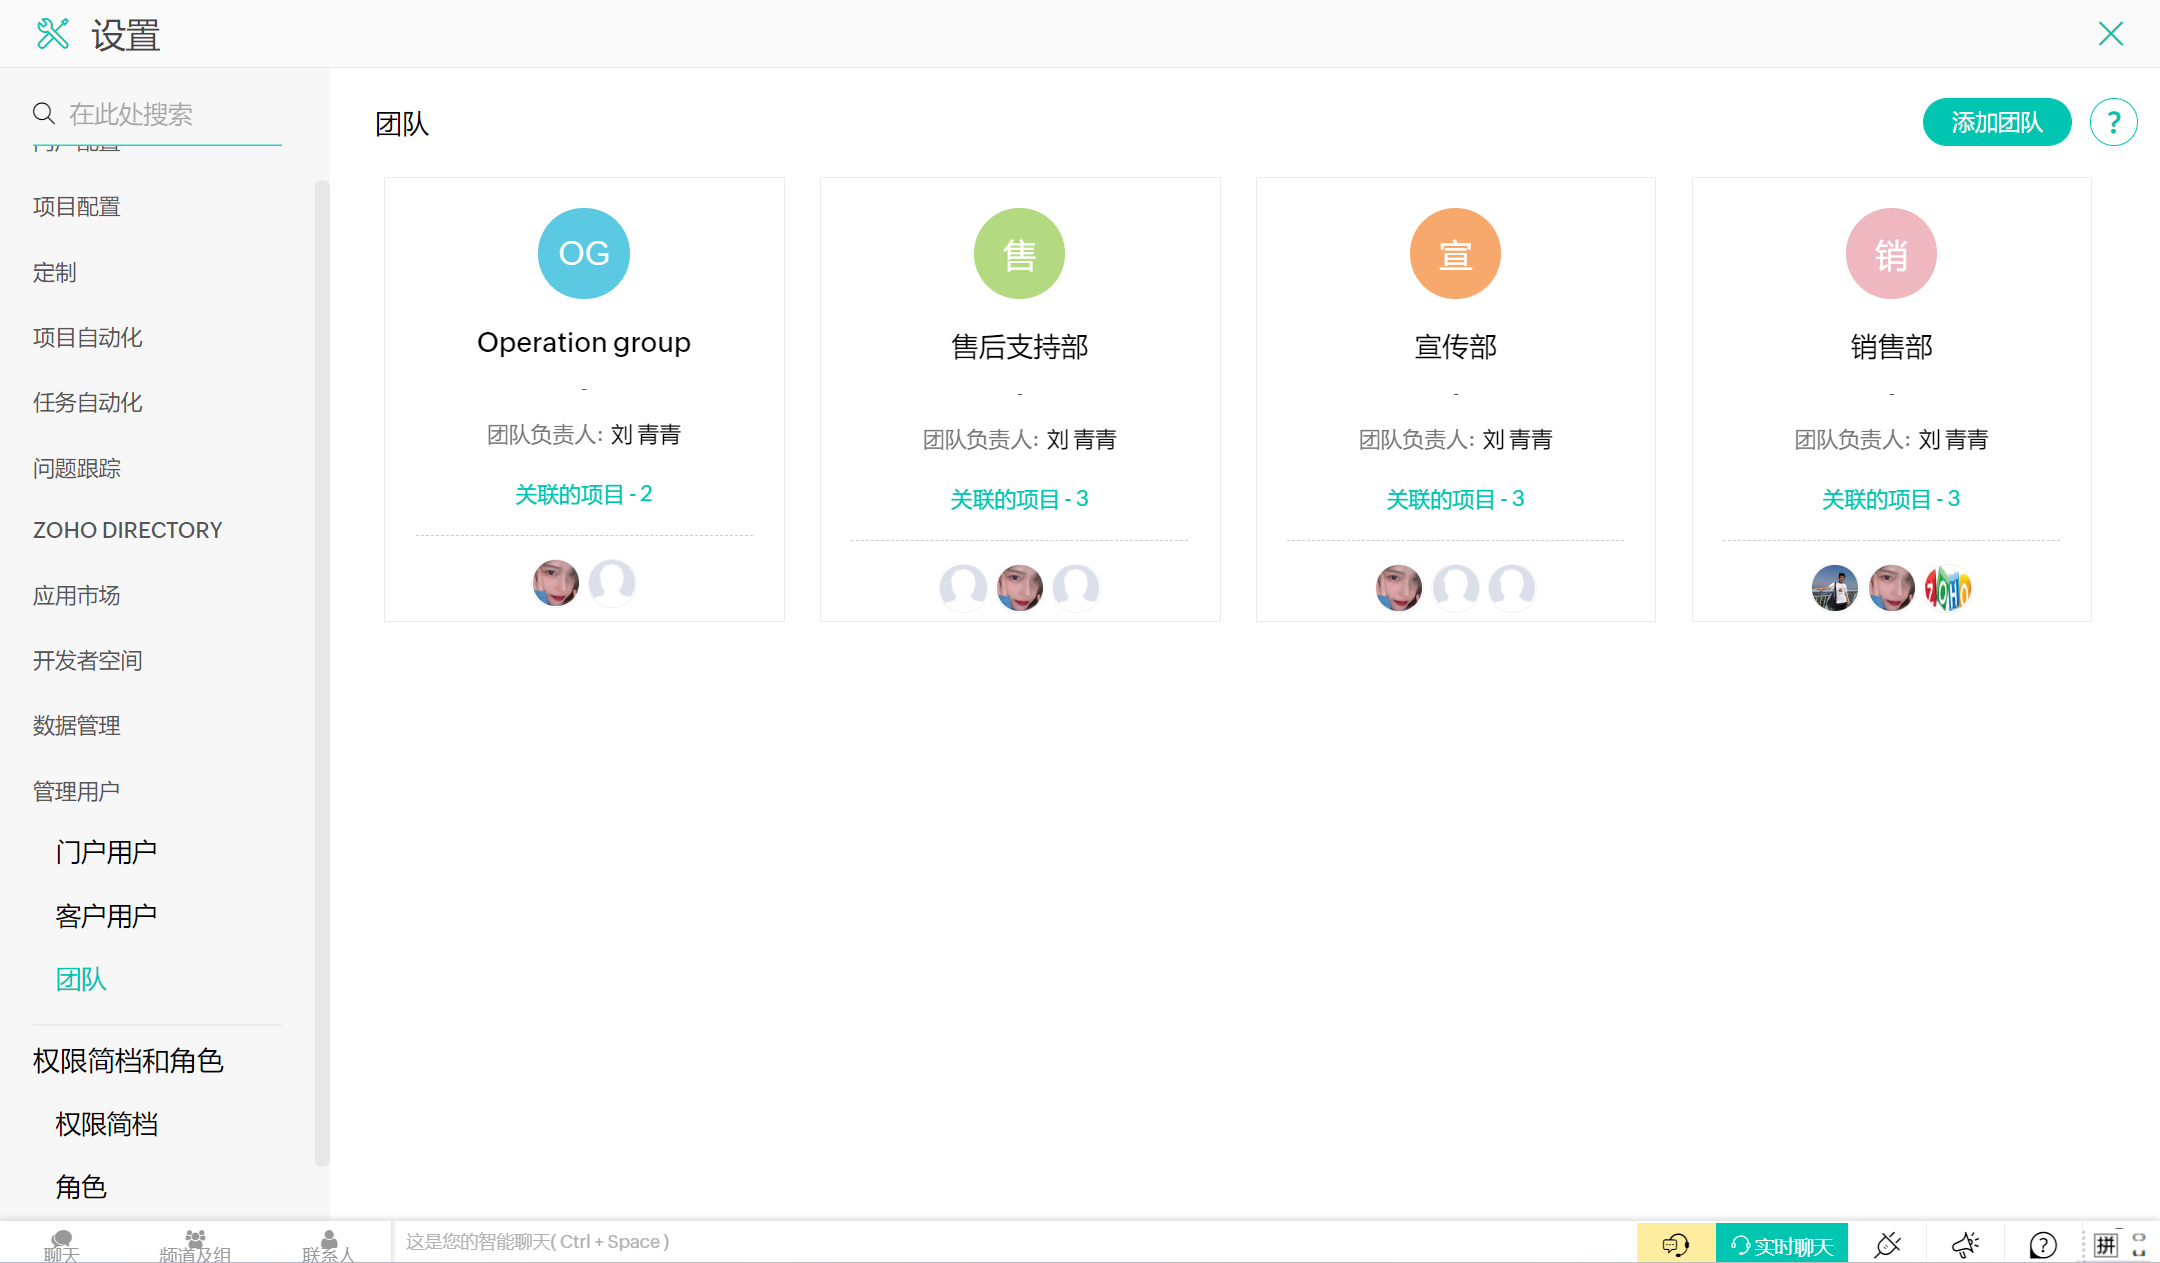Open 关联的项目 - 2 link on Operation group
This screenshot has width=2160, height=1263.
point(583,493)
